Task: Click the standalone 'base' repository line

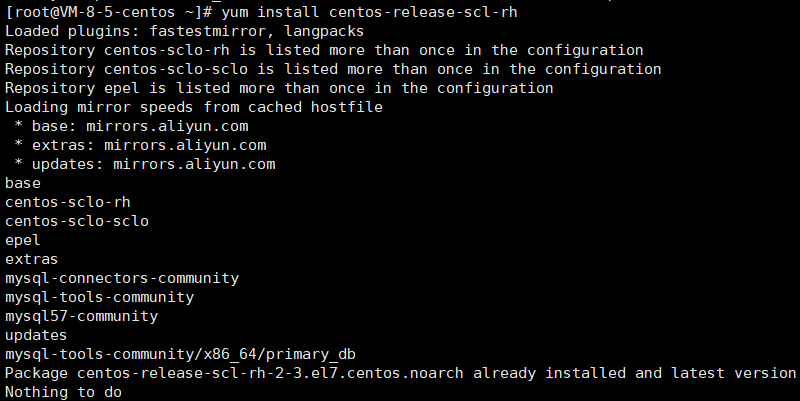Action: coord(23,183)
